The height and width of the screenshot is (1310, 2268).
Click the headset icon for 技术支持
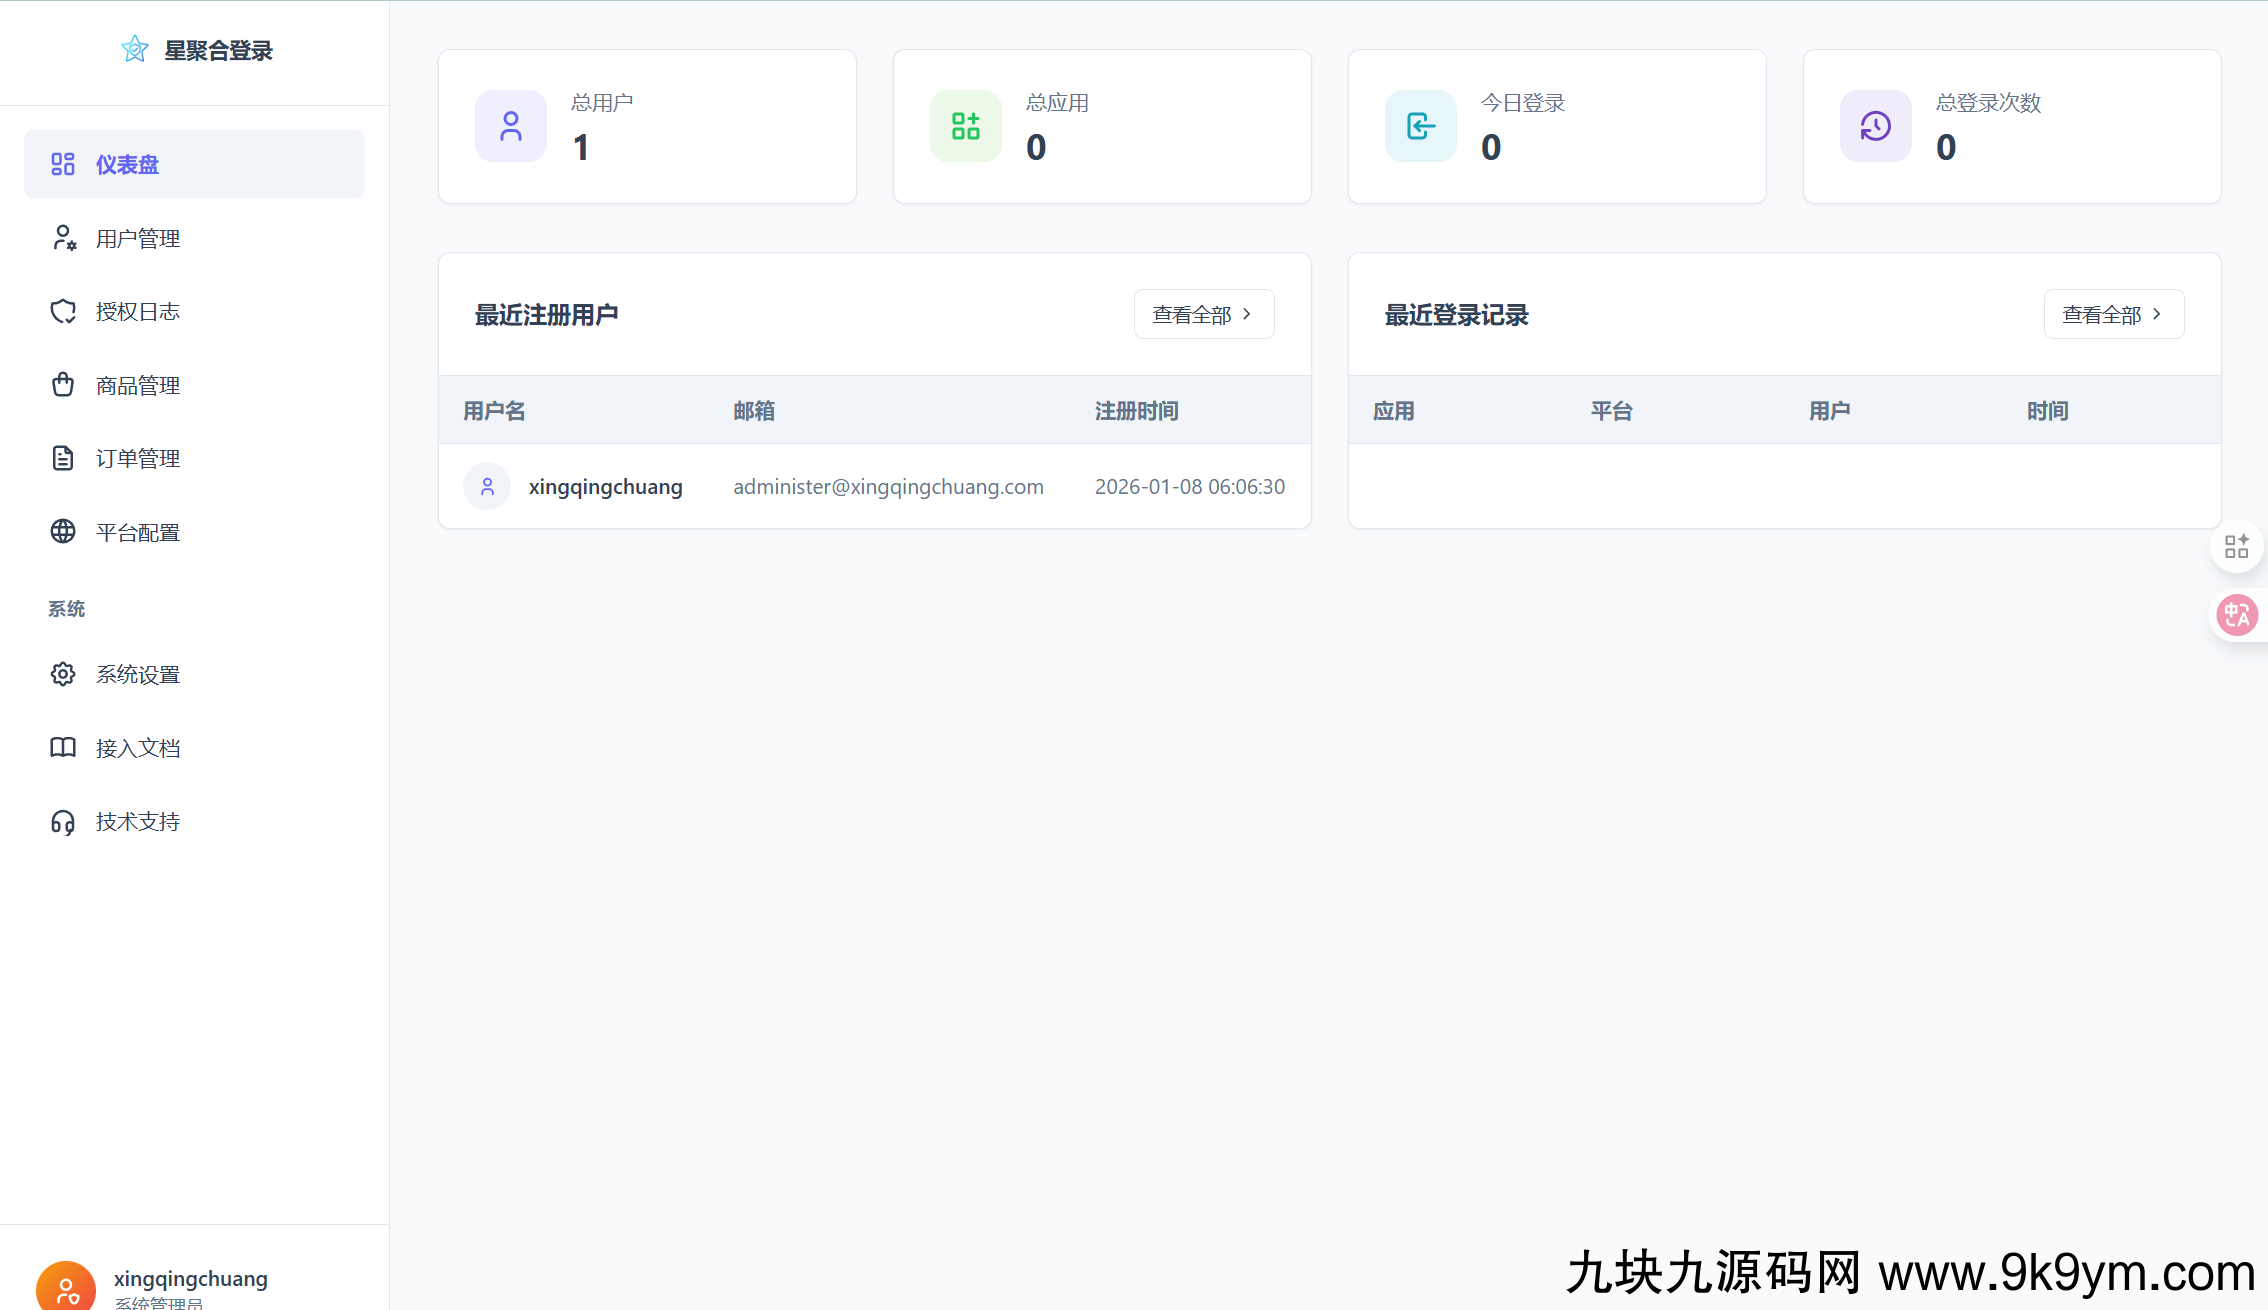[63, 822]
